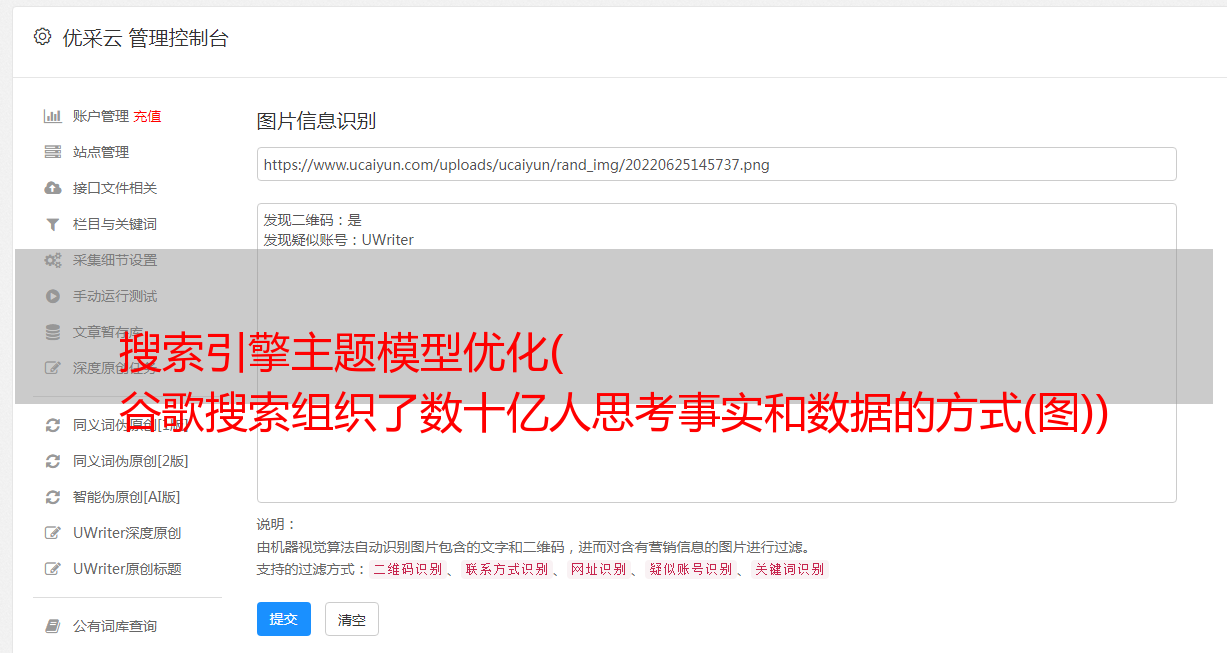Click the refresh icon for 智能伪原创[AI版]
Screen dimensions: 1227x653
(53, 497)
